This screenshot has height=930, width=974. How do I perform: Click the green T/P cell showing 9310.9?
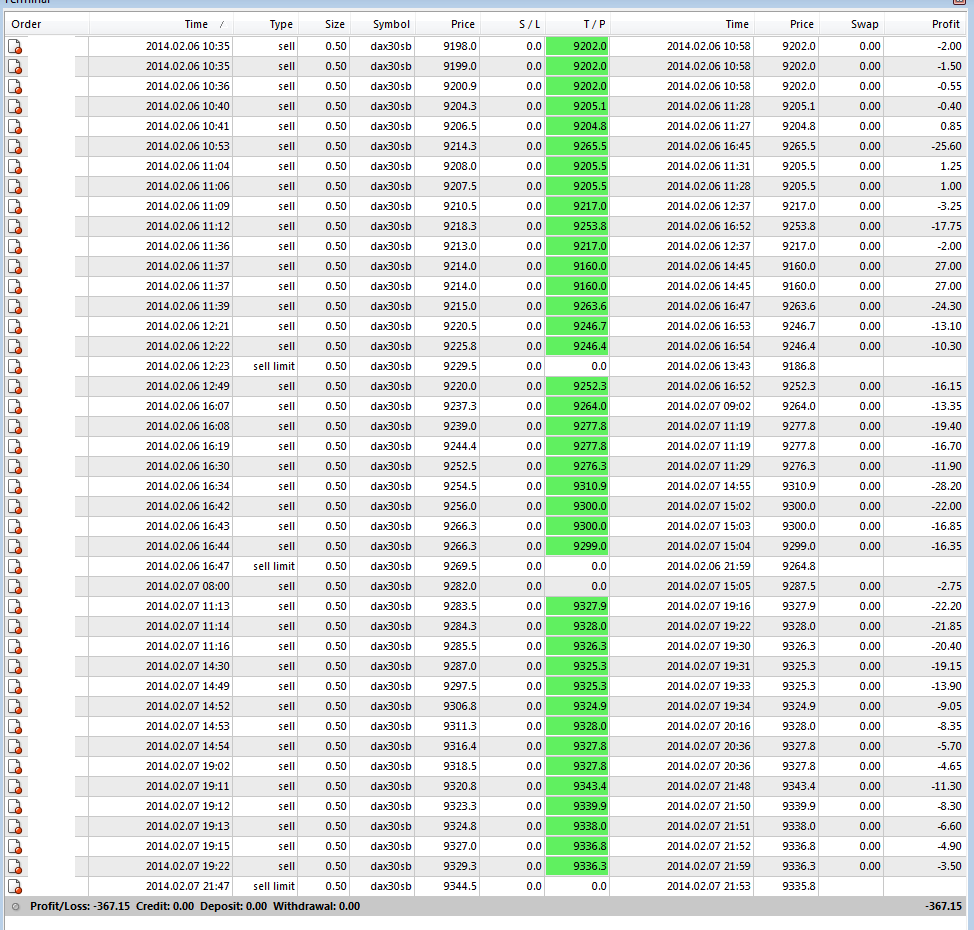577,486
